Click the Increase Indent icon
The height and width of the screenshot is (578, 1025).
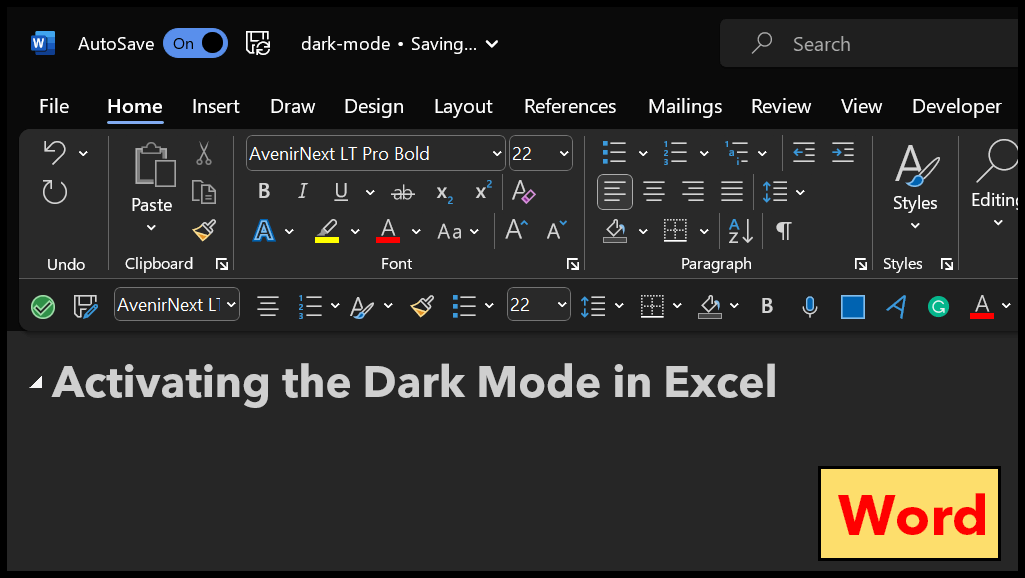[x=843, y=152]
